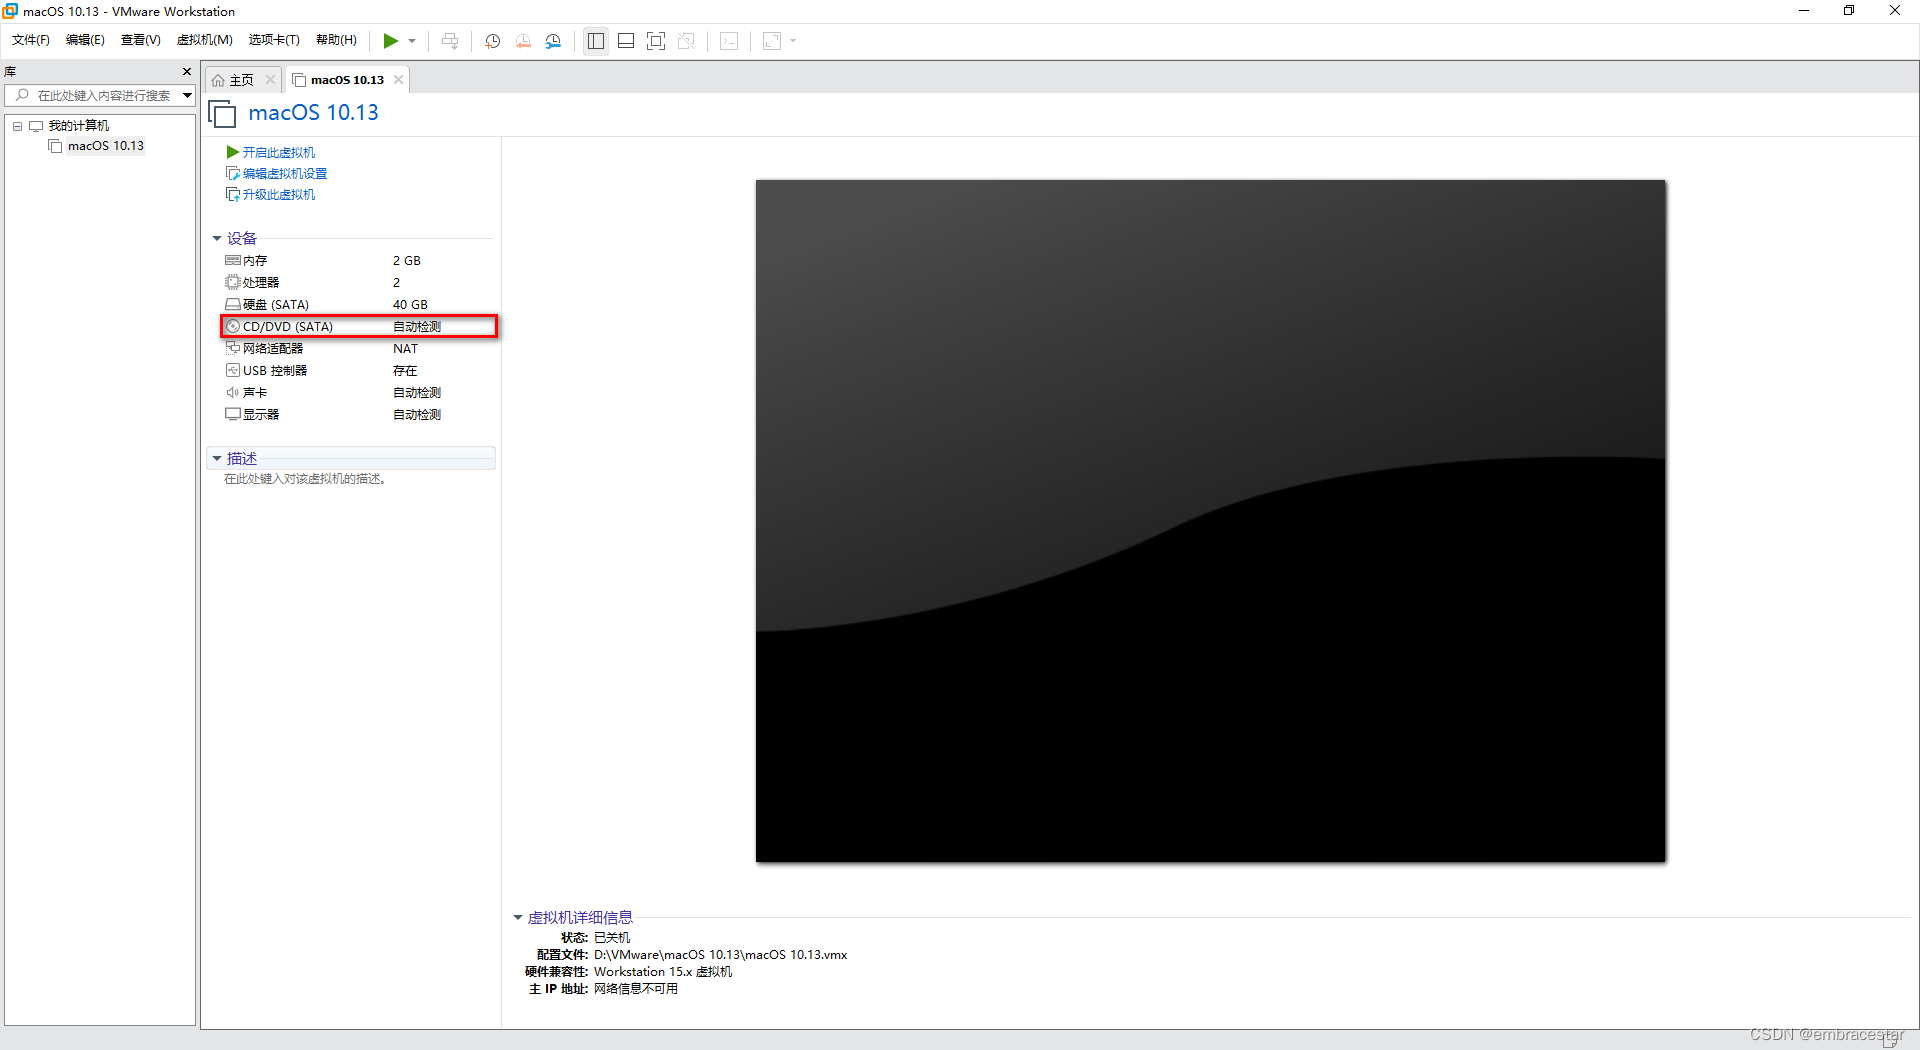Click the 2 GB memory value
The height and width of the screenshot is (1050, 1920).
coord(406,260)
